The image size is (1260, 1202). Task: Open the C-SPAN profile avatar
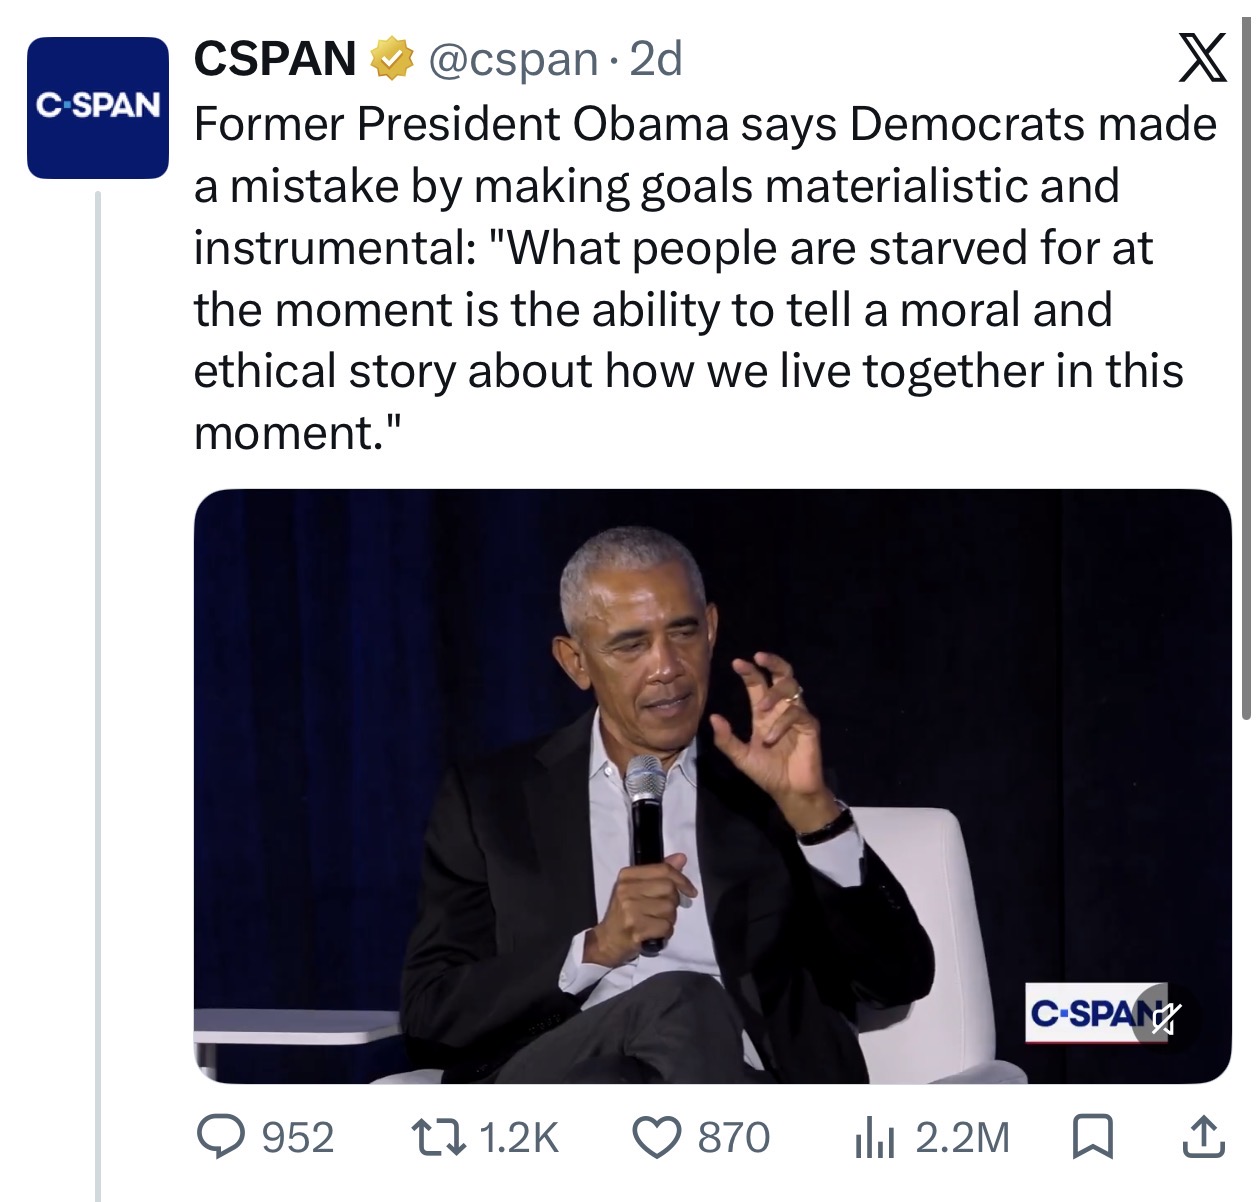pyautogui.click(x=98, y=108)
